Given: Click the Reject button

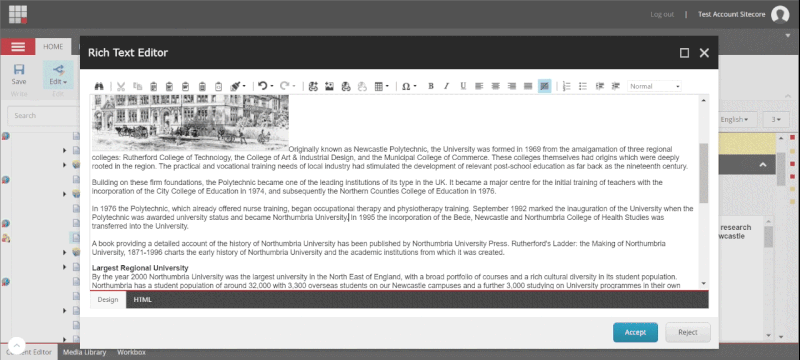Looking at the screenshot, I should tap(688, 332).
